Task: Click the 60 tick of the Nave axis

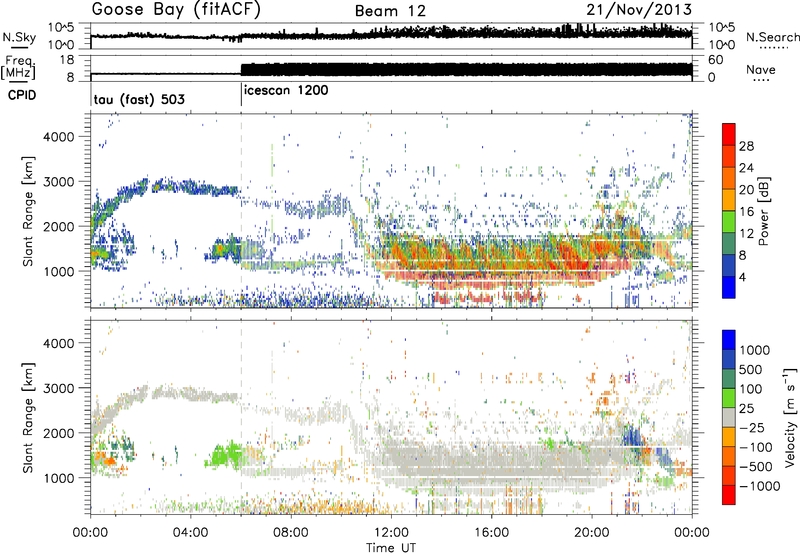Action: [715, 60]
